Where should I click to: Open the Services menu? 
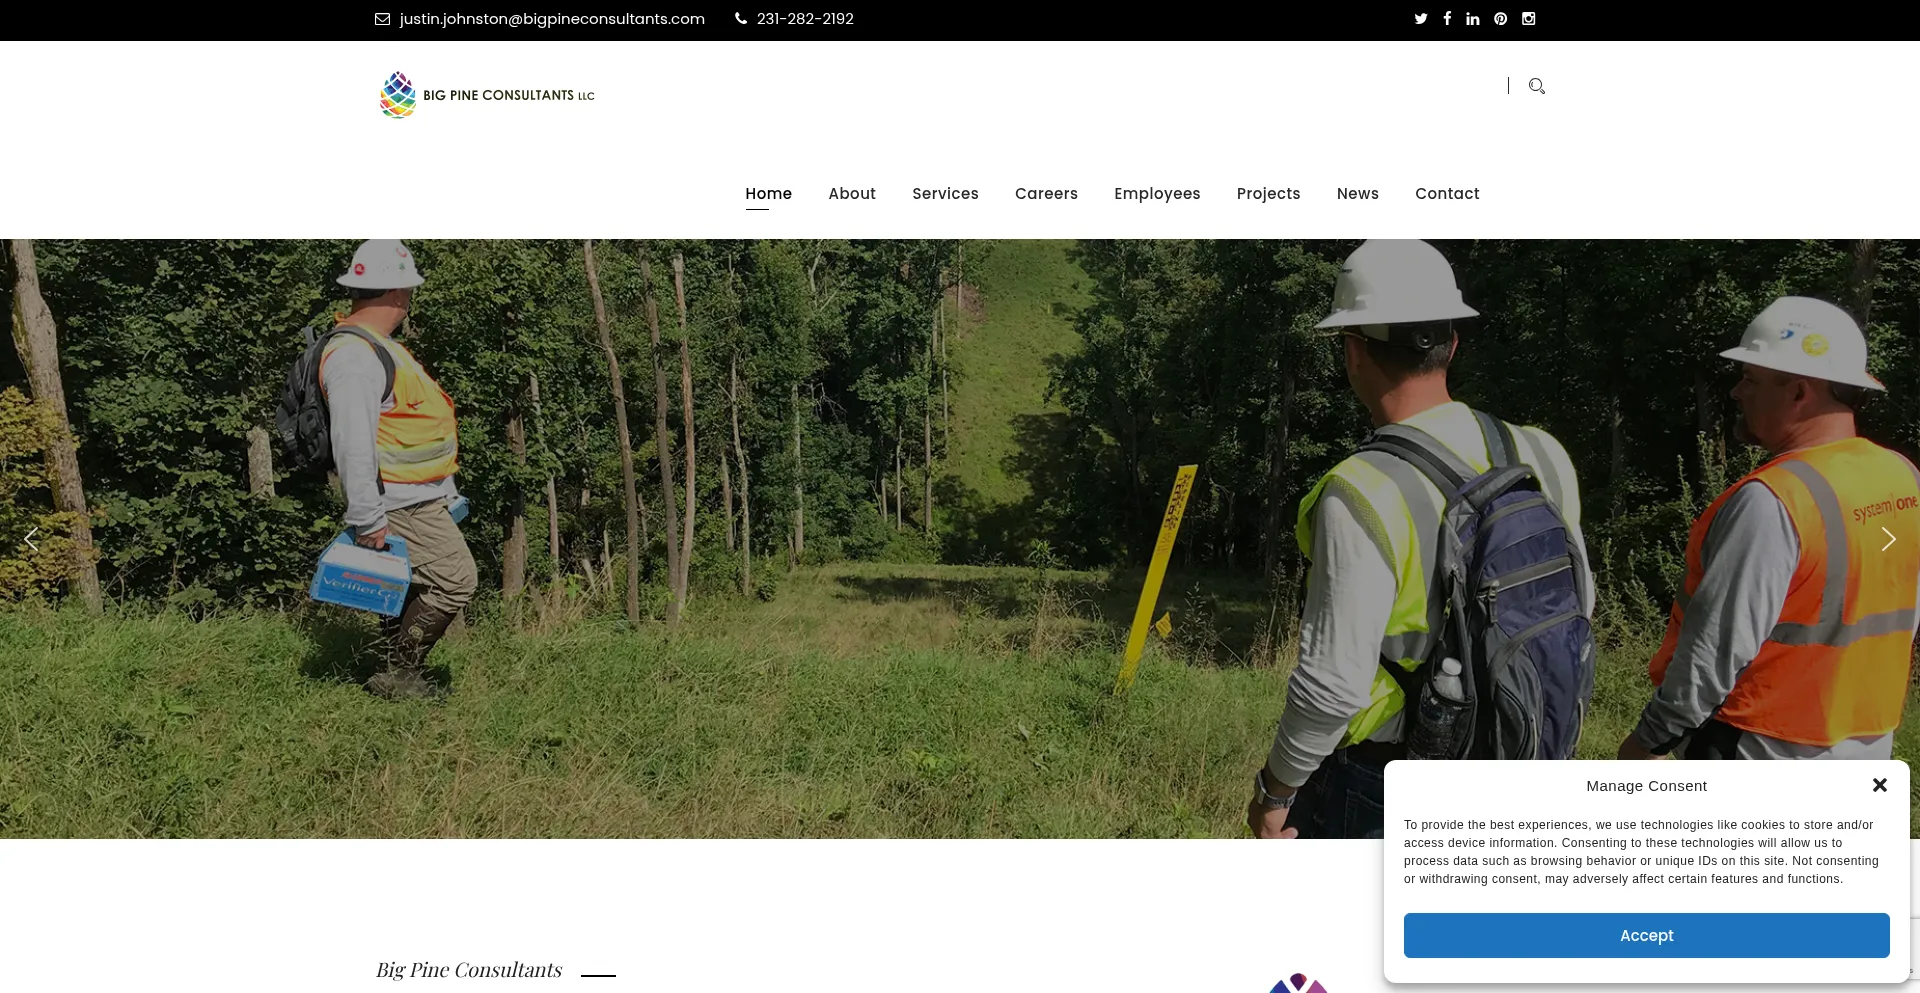(945, 194)
